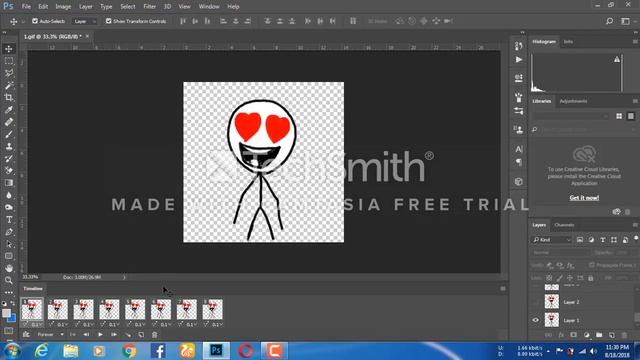Open the Timeline panel flyout menu
The height and width of the screenshot is (360, 640).
tap(503, 289)
